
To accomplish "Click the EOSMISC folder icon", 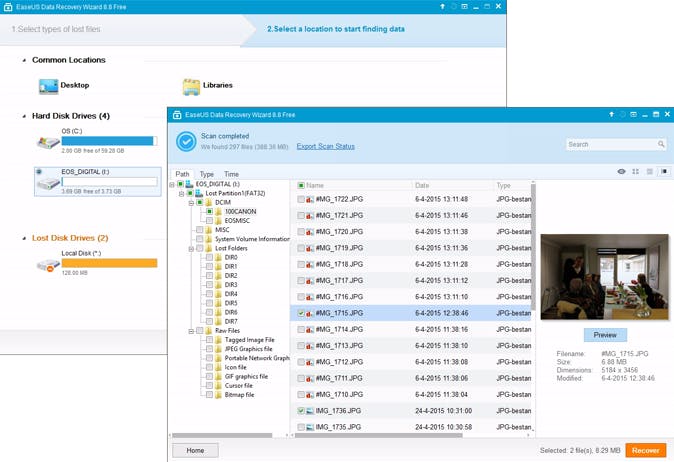I will [218, 220].
